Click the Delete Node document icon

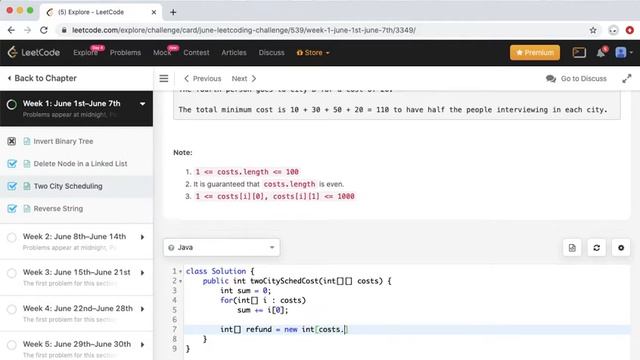point(27,164)
